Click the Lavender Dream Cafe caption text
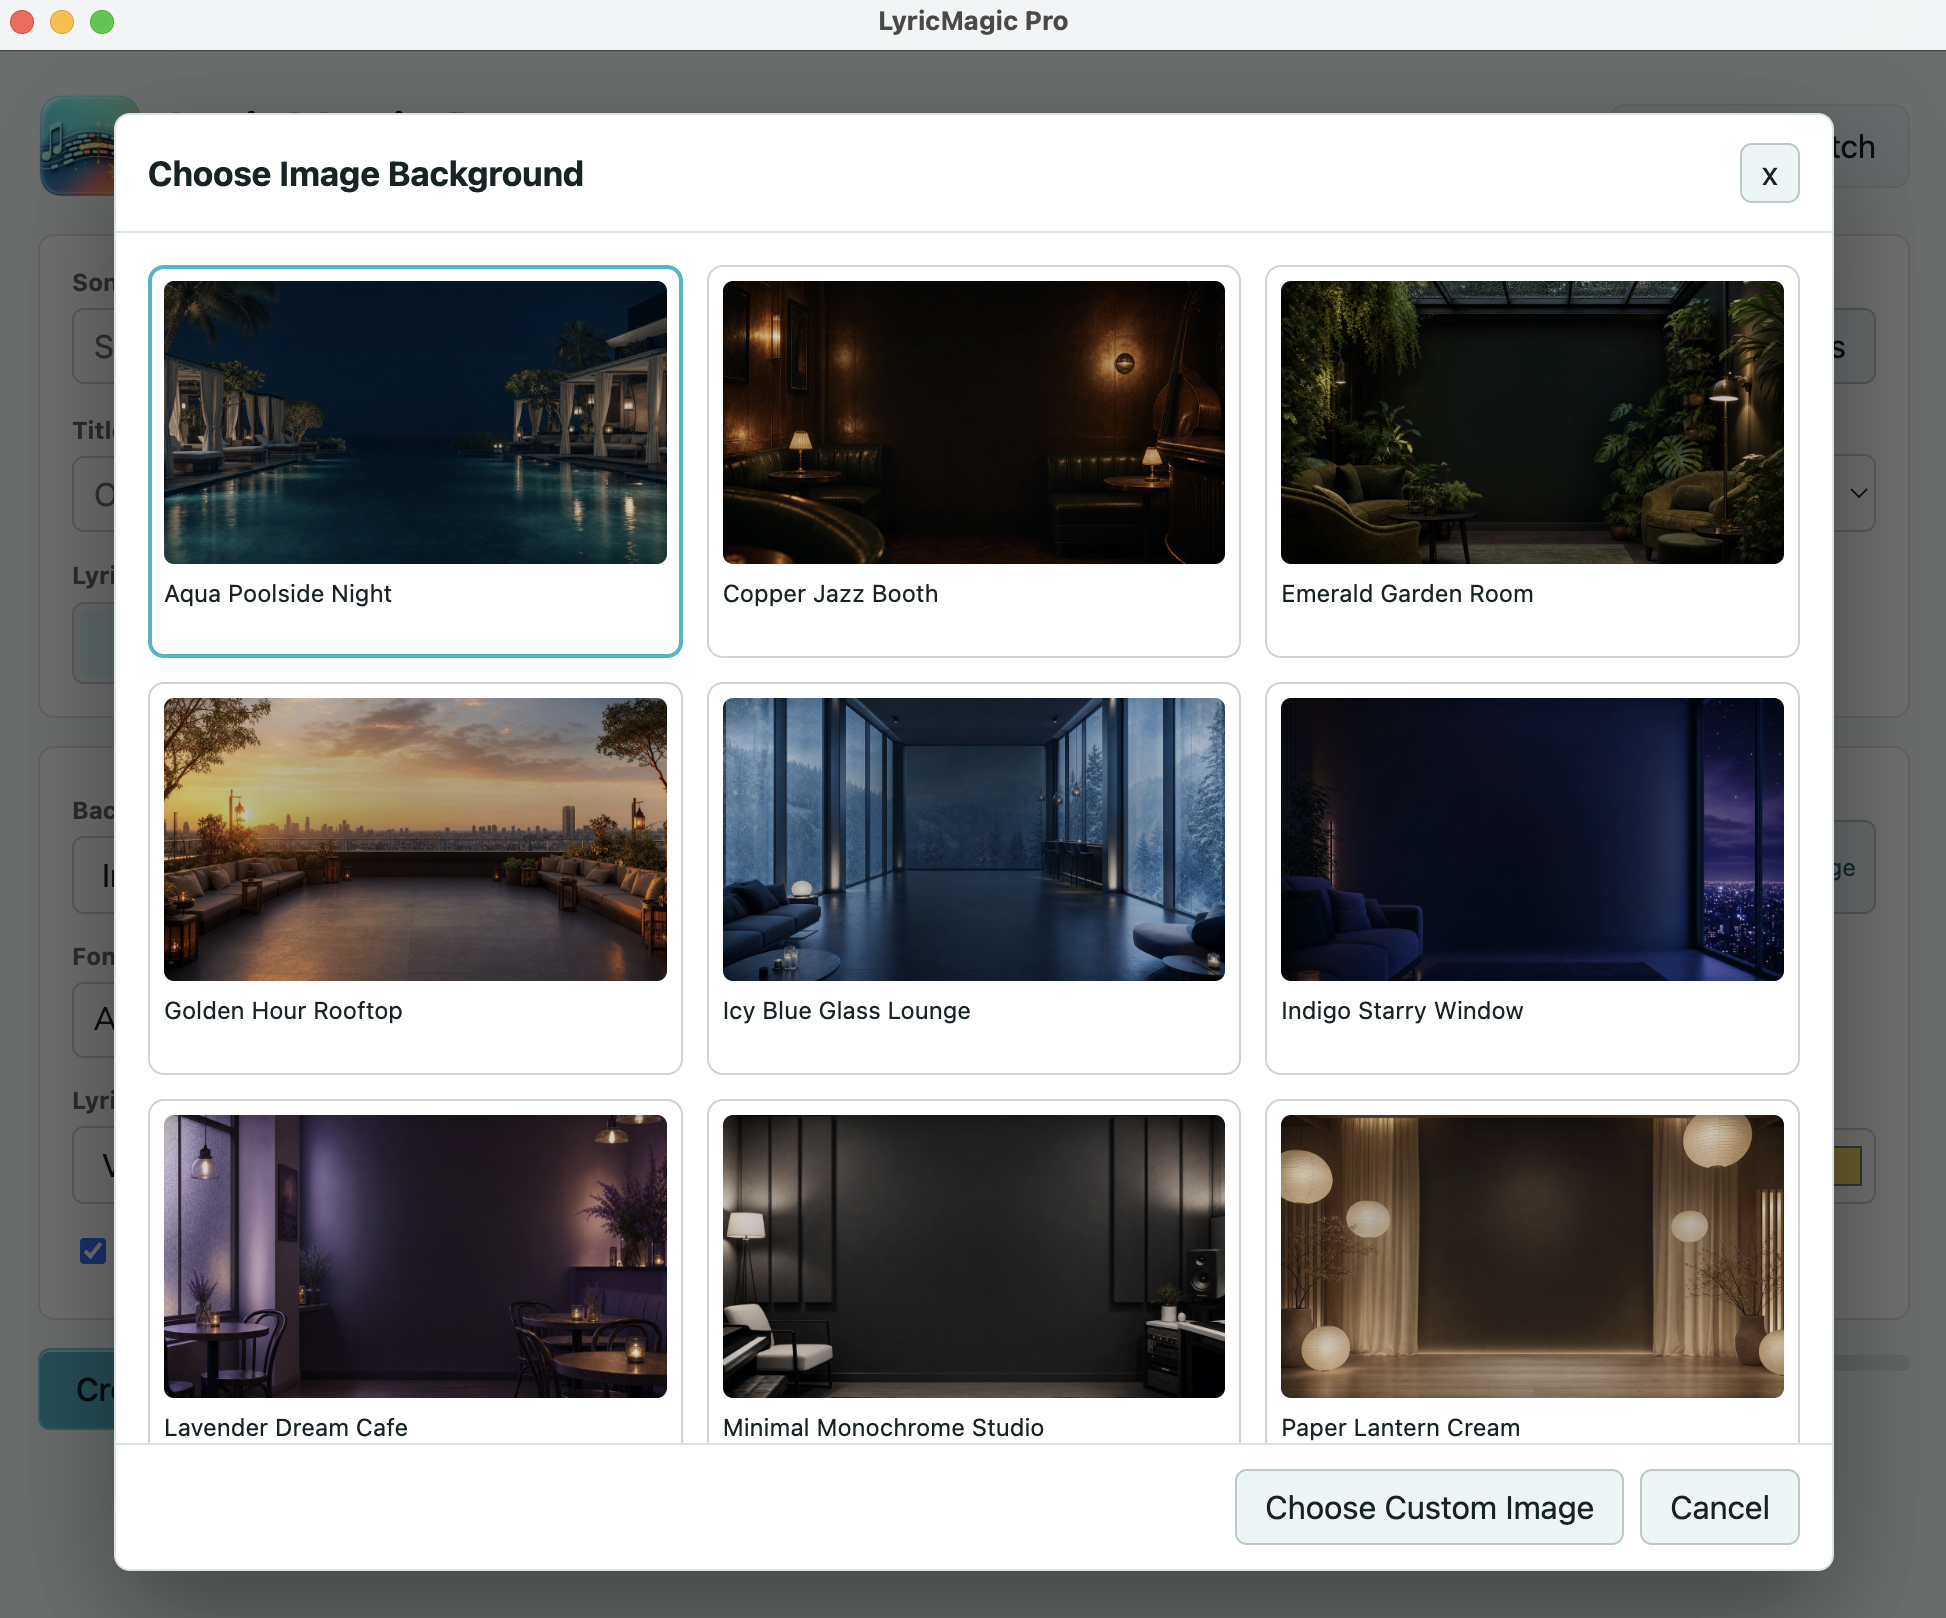Screen dimensions: 1946x1618 (x=286, y=1428)
